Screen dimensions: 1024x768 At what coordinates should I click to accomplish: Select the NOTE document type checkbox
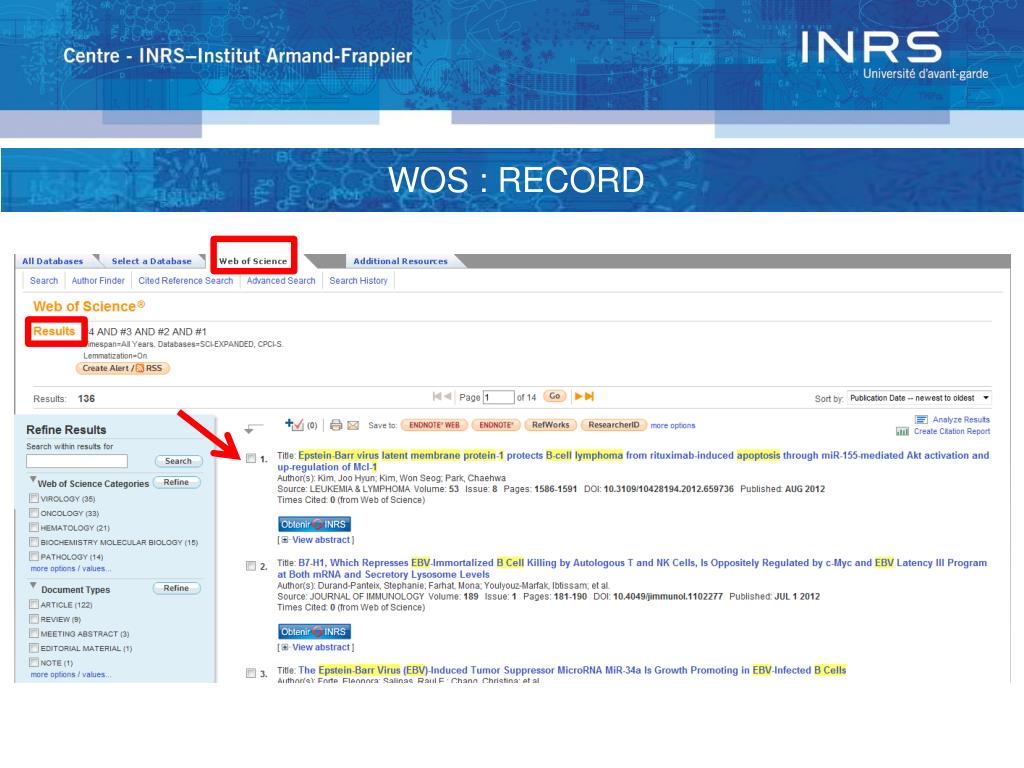(x=34, y=662)
